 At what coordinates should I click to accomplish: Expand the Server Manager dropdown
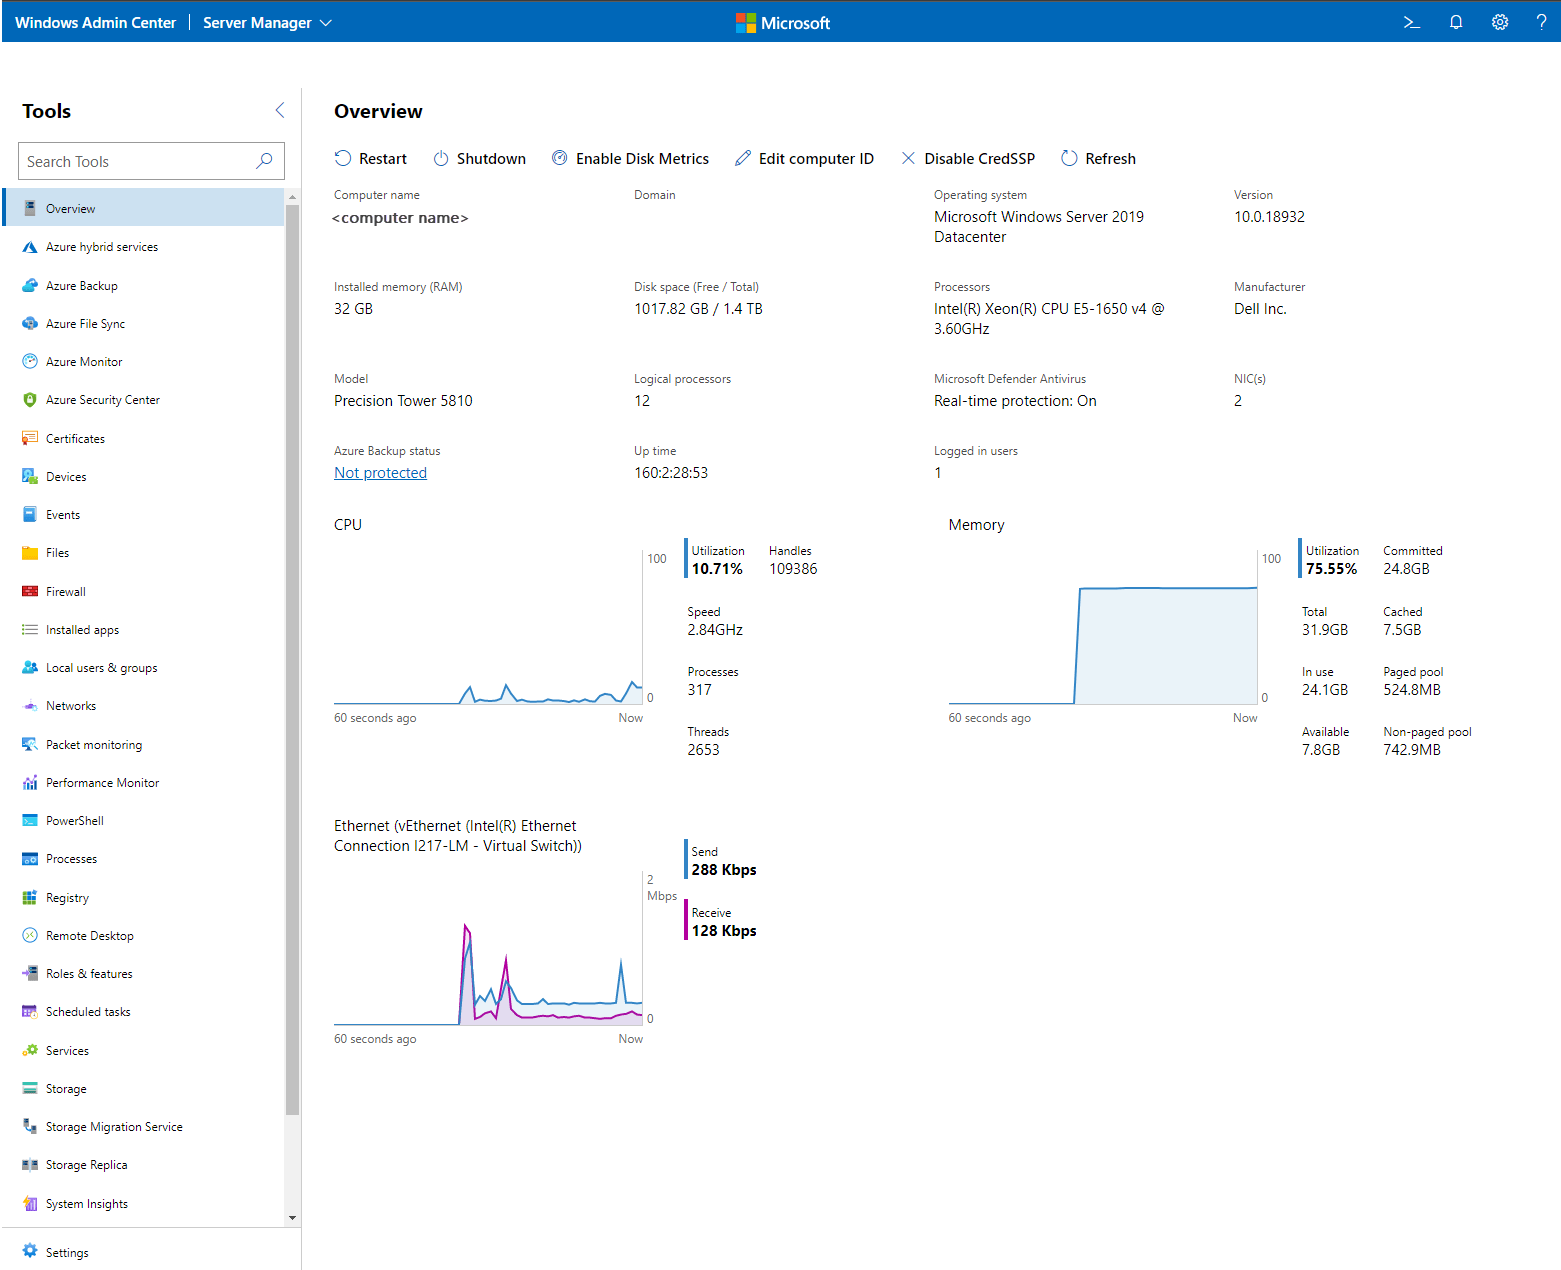point(266,21)
